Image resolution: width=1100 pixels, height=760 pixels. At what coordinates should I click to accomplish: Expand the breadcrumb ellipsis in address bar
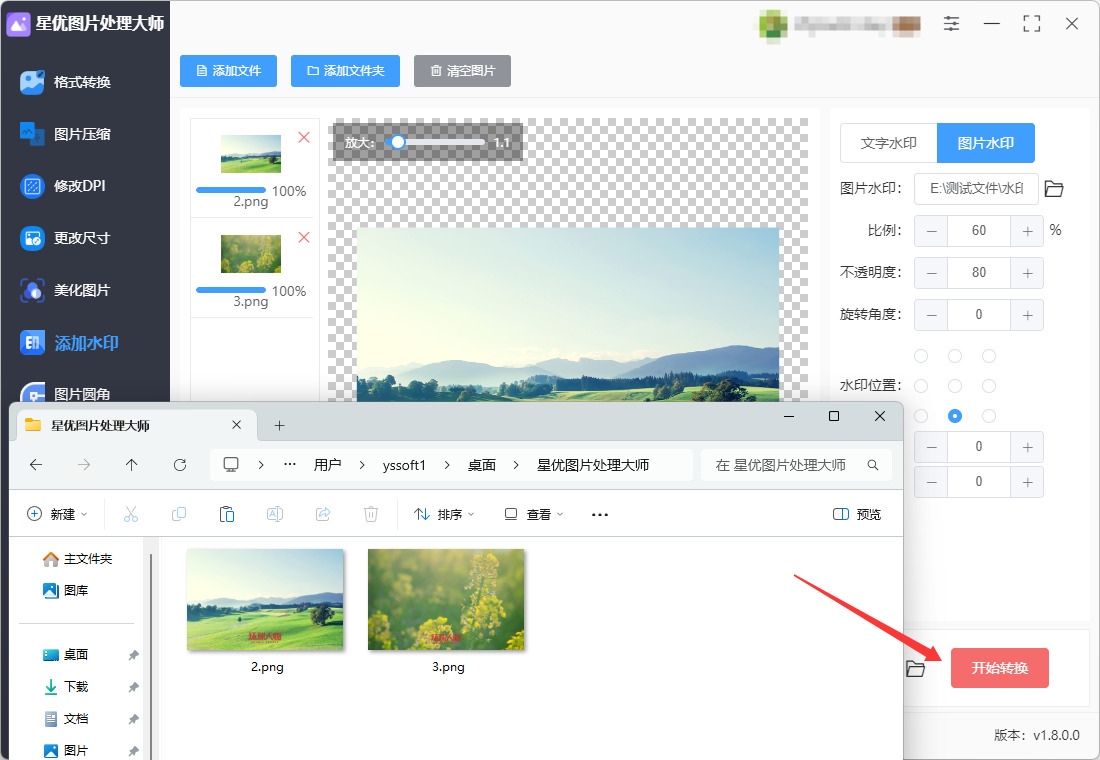coord(290,465)
